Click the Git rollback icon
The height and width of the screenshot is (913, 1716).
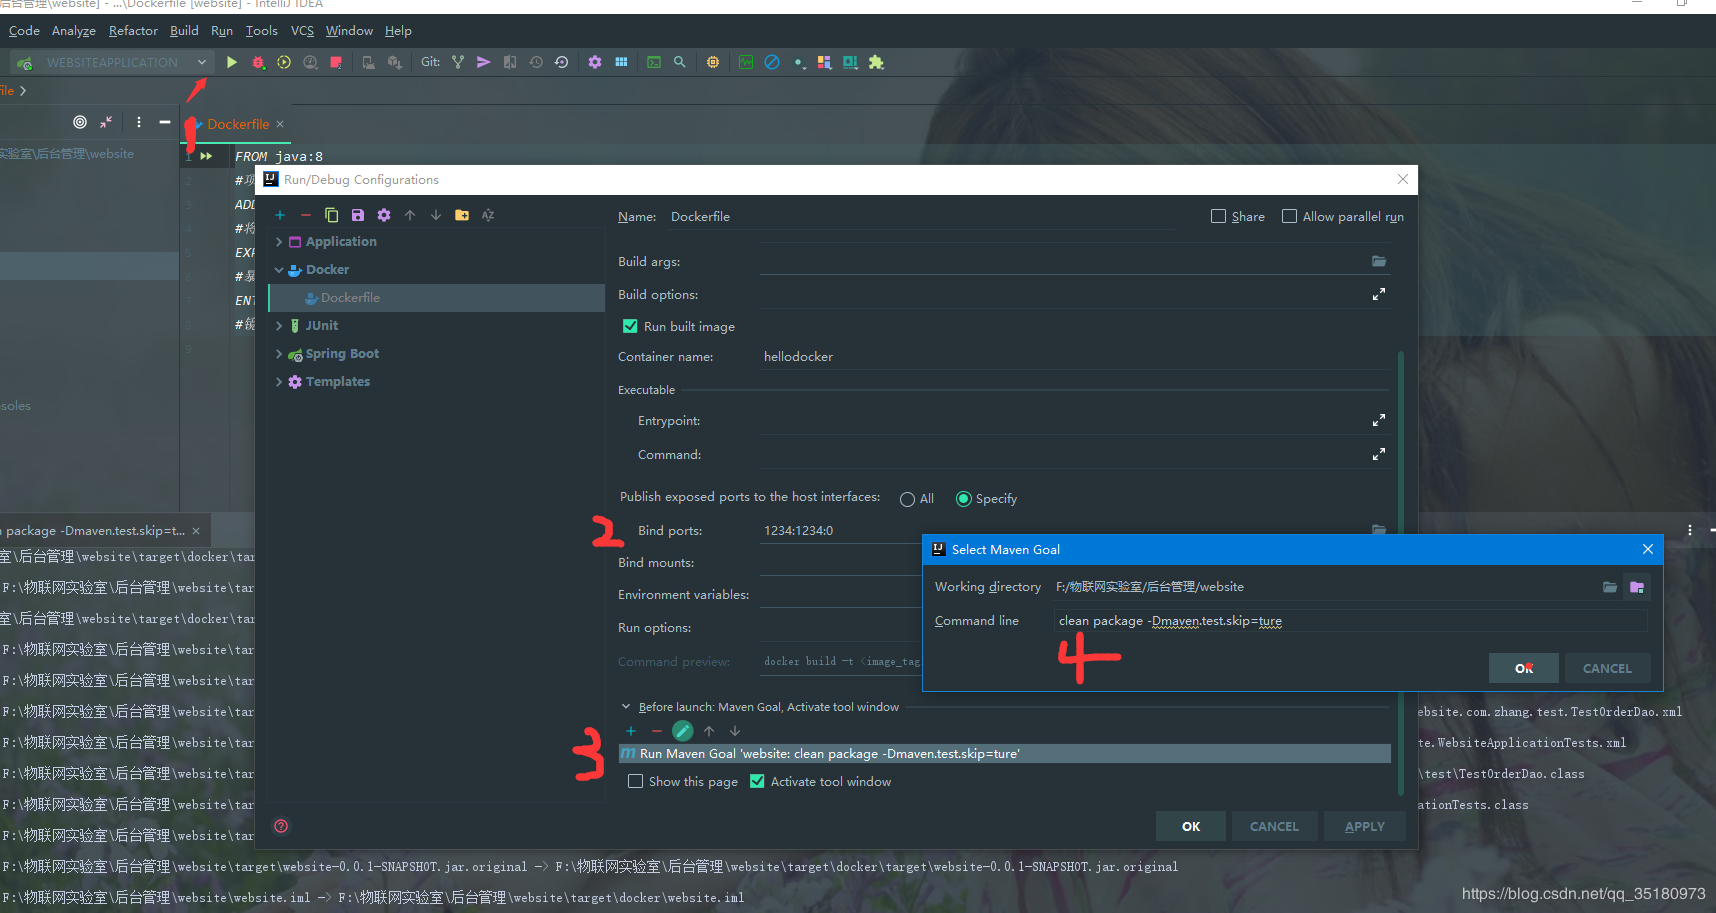[562, 62]
